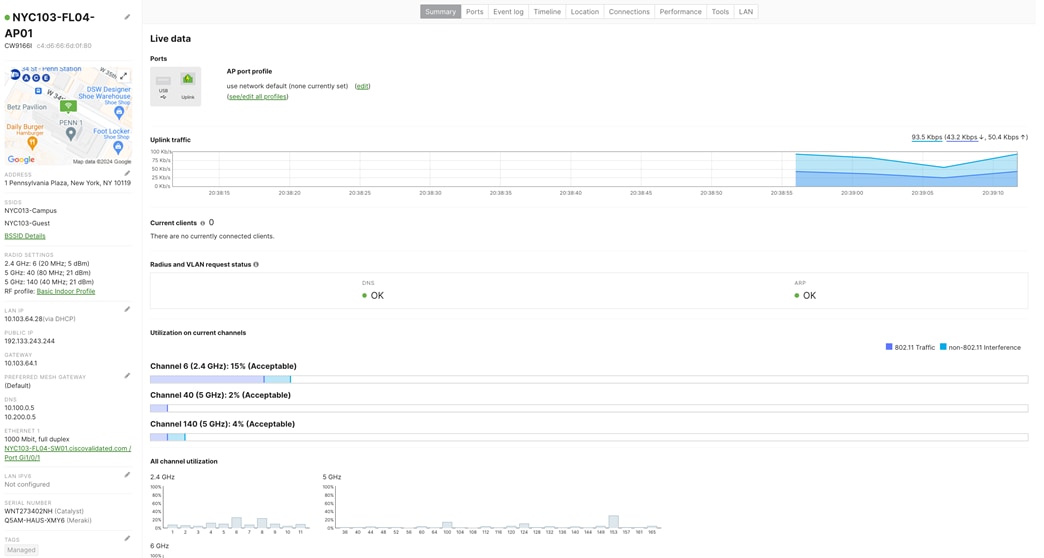Screen dimensions: 1044x558
Task: Click the non-802.11 Interference legend swatch
Action: (x=943, y=347)
